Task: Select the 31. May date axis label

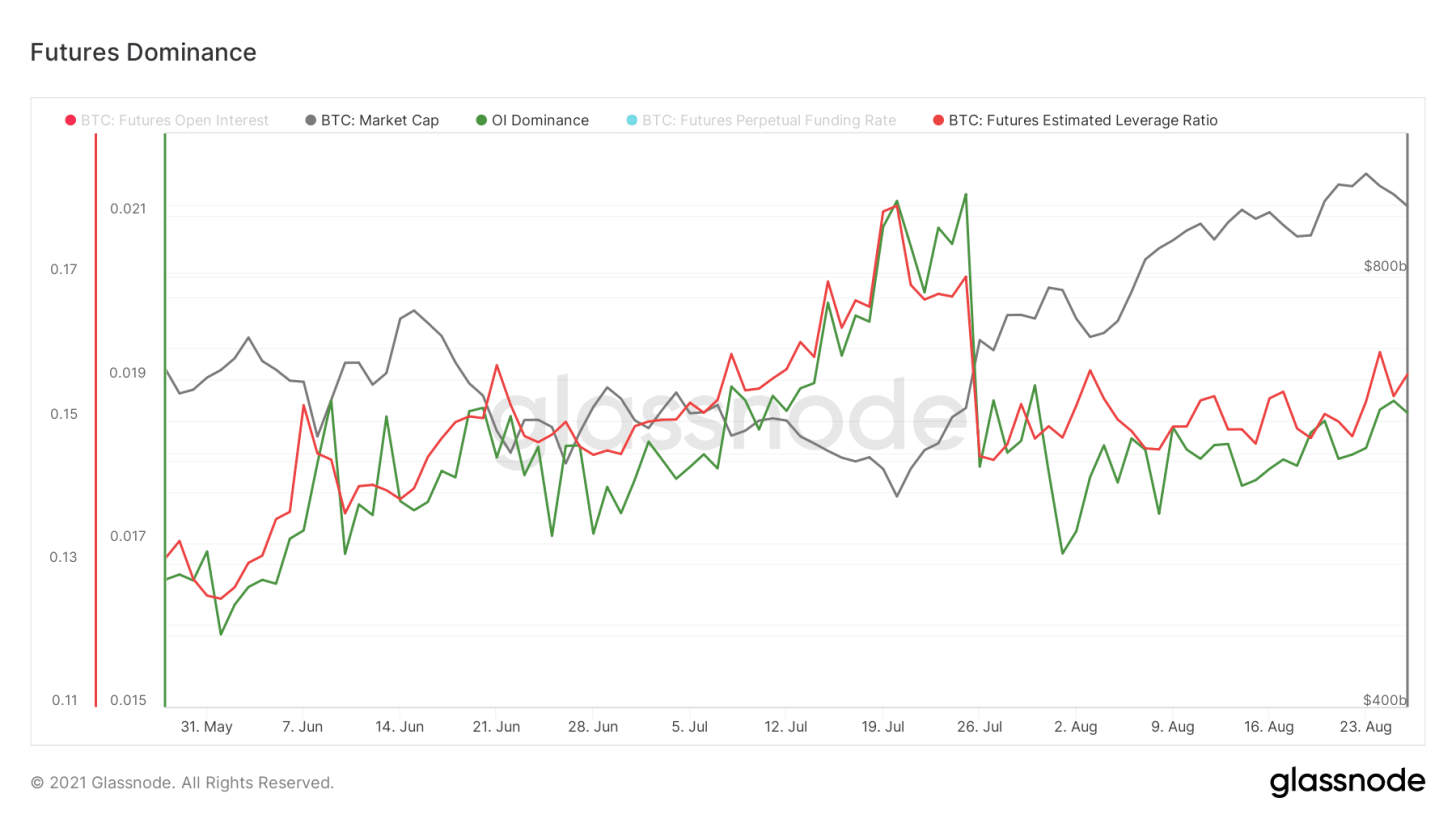Action: tap(207, 727)
